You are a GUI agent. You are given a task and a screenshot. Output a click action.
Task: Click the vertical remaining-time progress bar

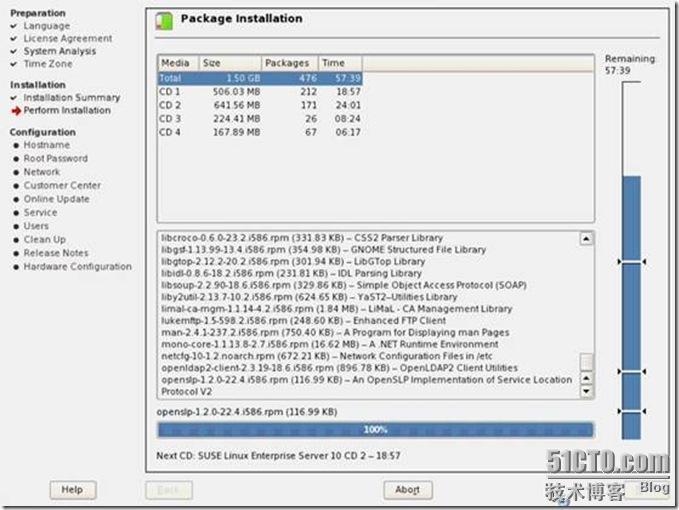(x=631, y=261)
